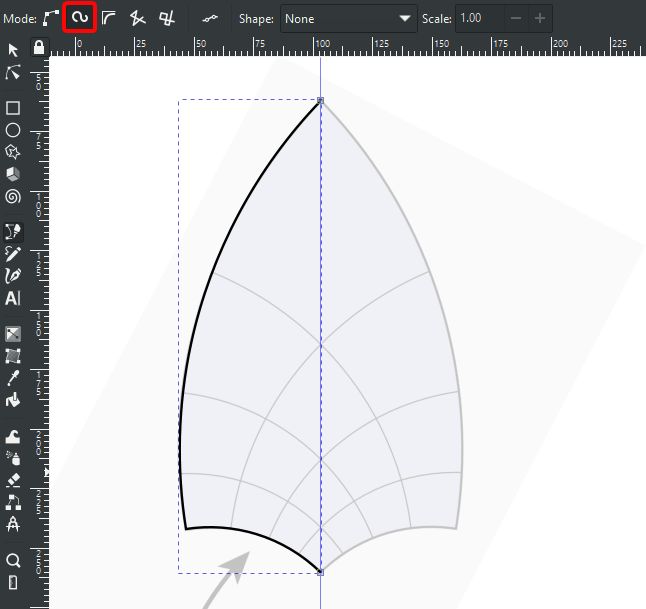Screen dimensions: 646x609
Task: Open the Shape dropdown showing None
Action: click(349, 19)
